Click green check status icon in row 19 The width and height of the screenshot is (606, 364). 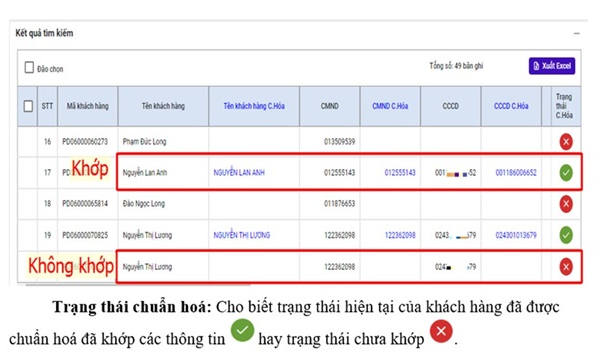click(x=566, y=235)
